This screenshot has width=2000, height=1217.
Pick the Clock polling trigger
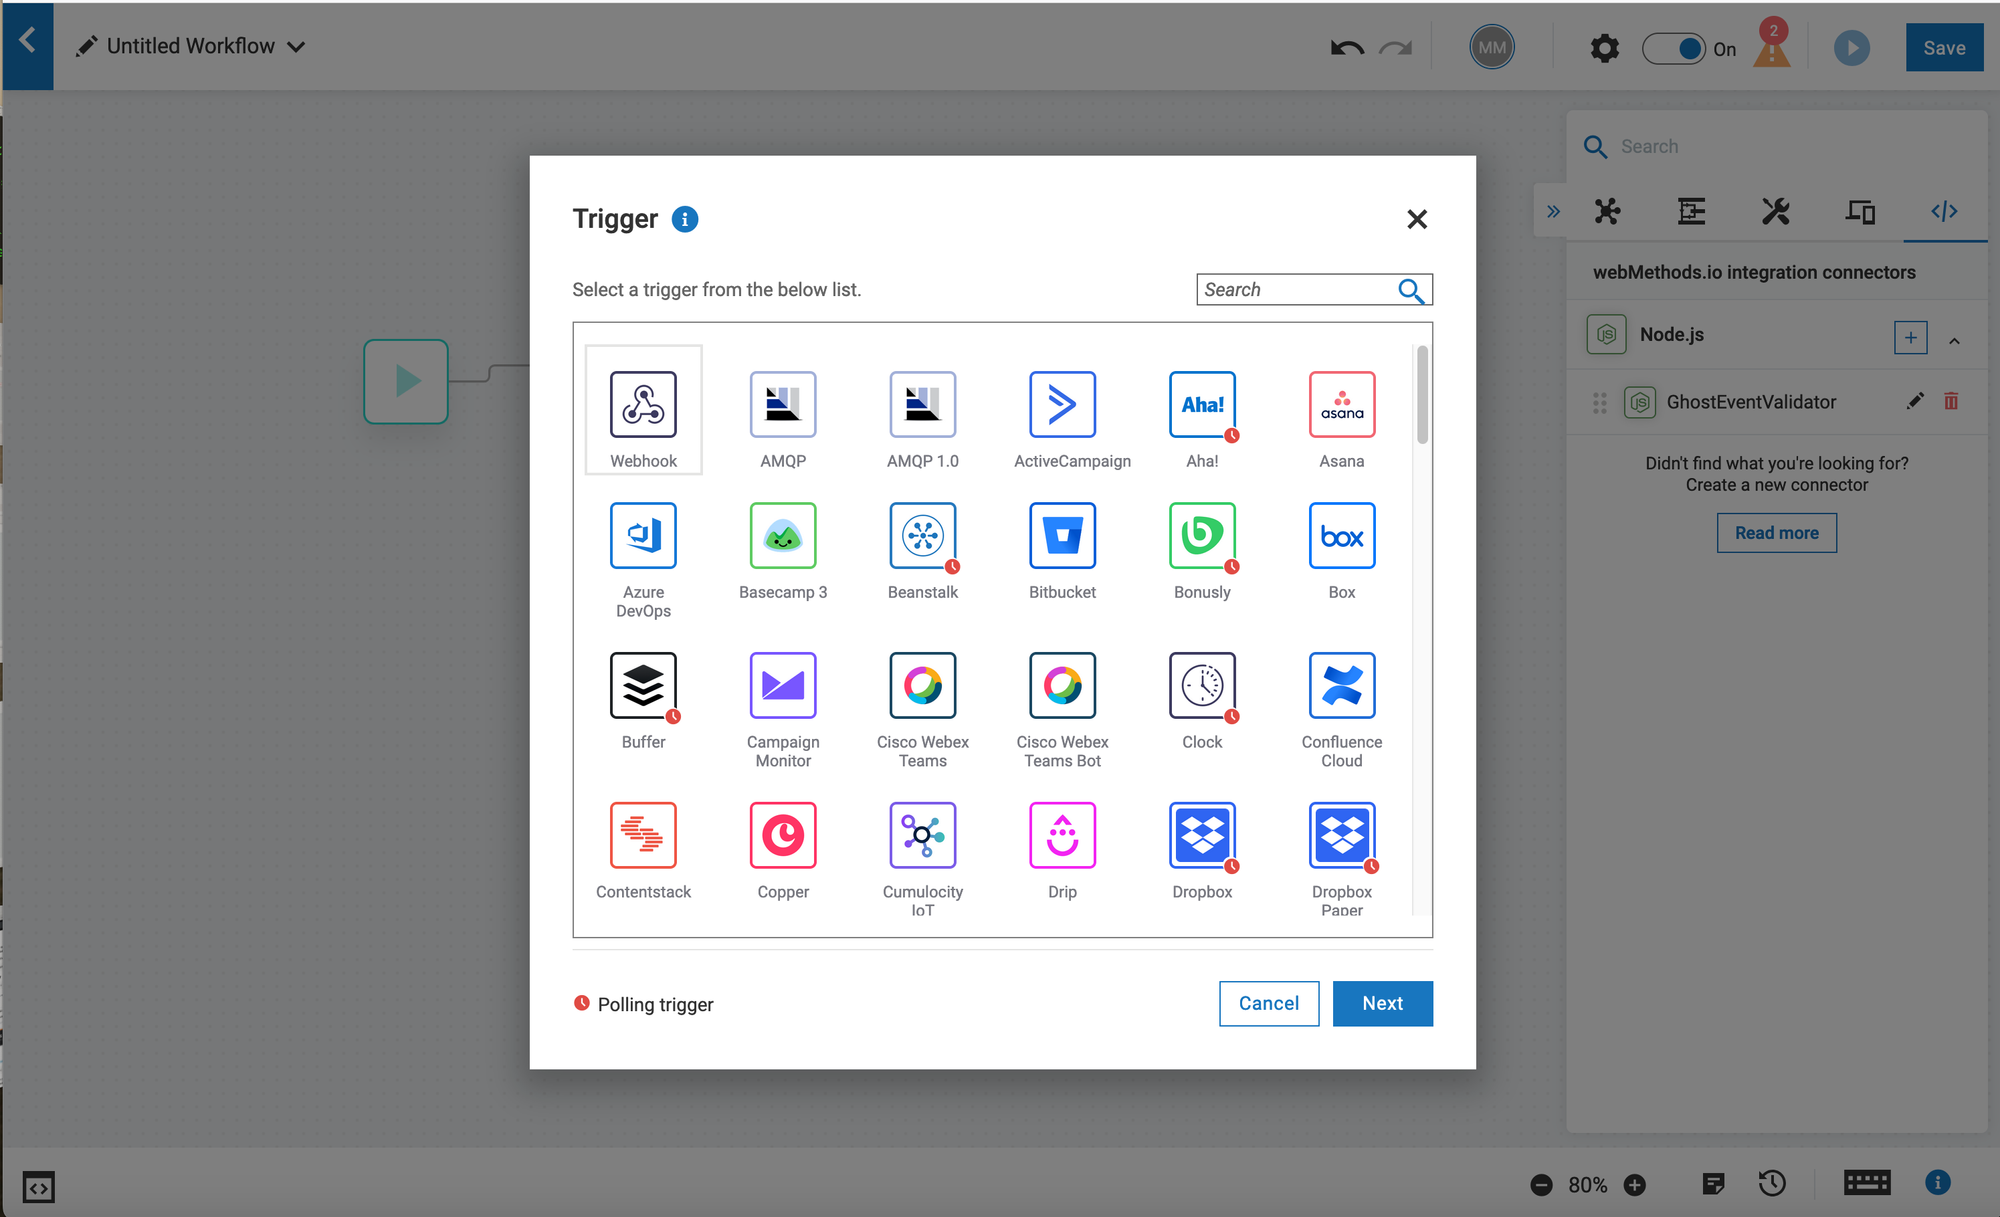pyautogui.click(x=1202, y=685)
